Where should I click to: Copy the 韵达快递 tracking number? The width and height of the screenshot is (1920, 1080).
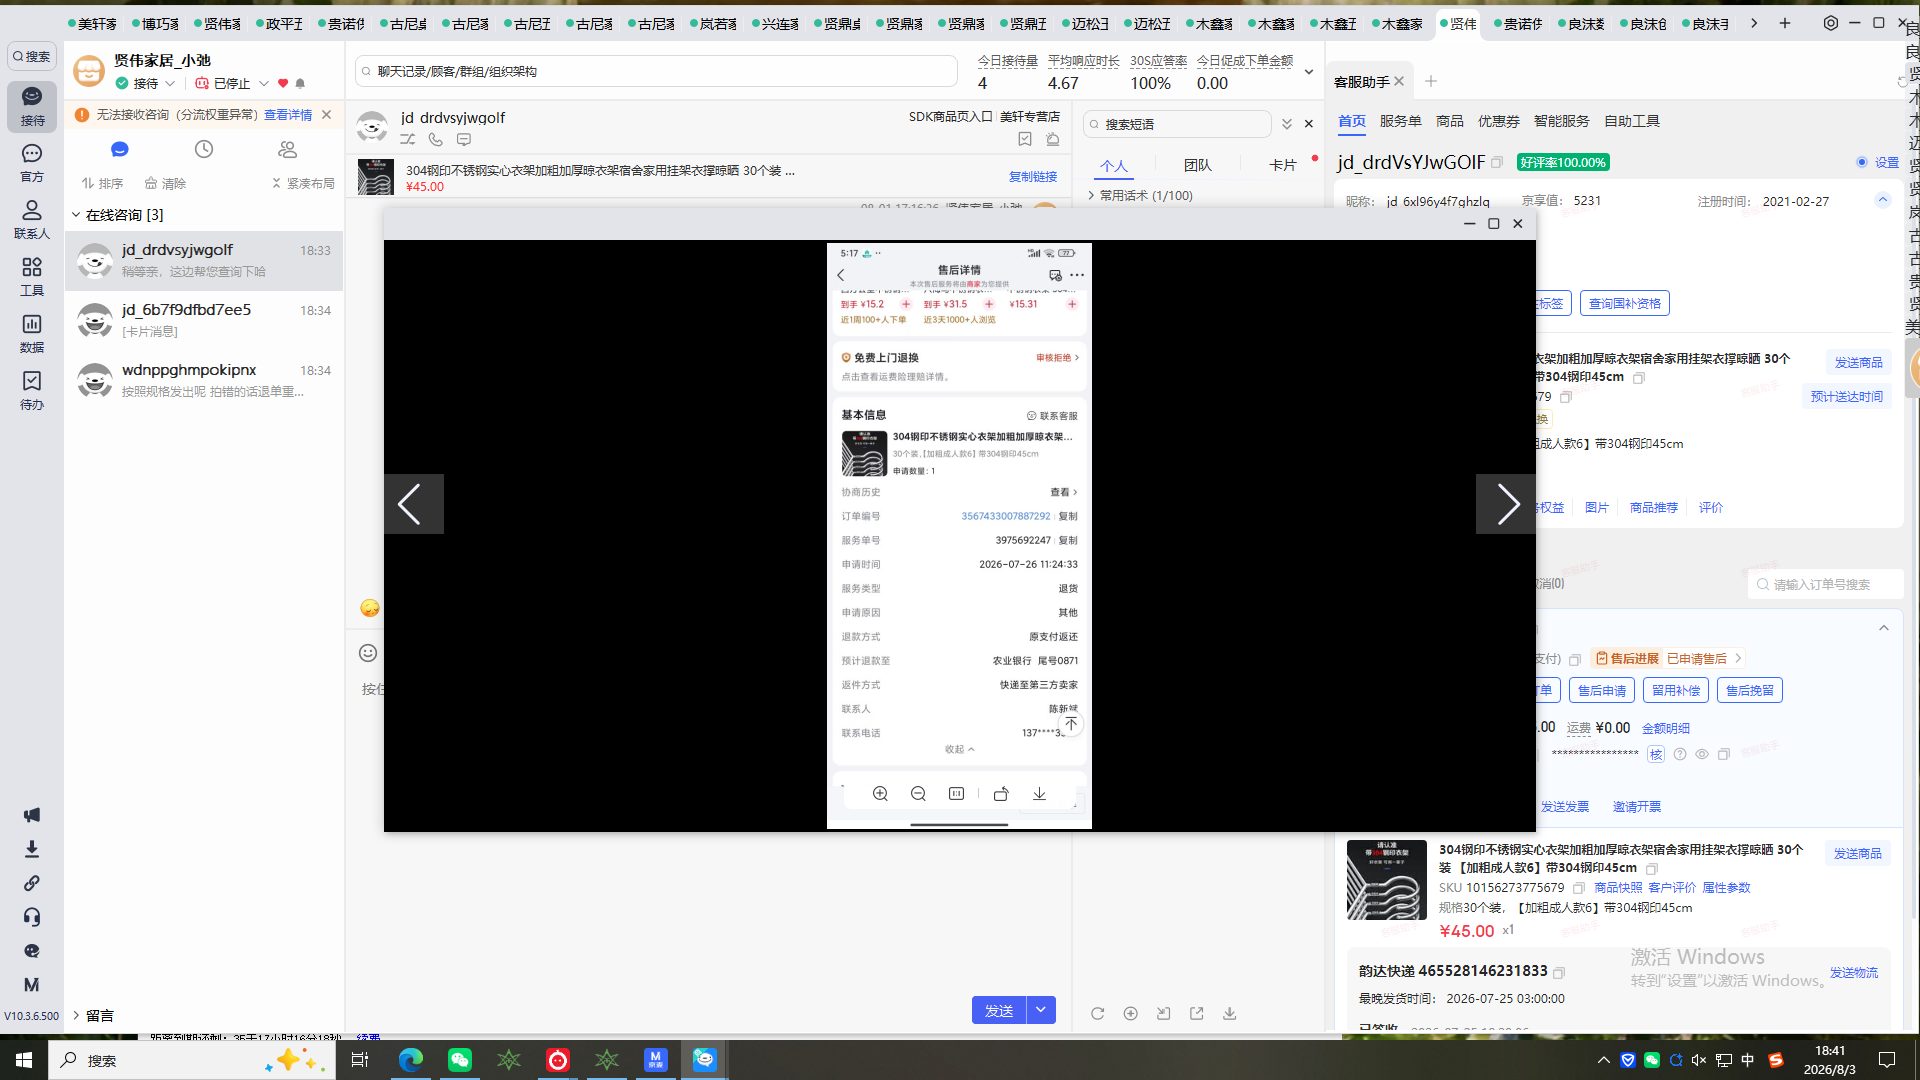click(1559, 972)
